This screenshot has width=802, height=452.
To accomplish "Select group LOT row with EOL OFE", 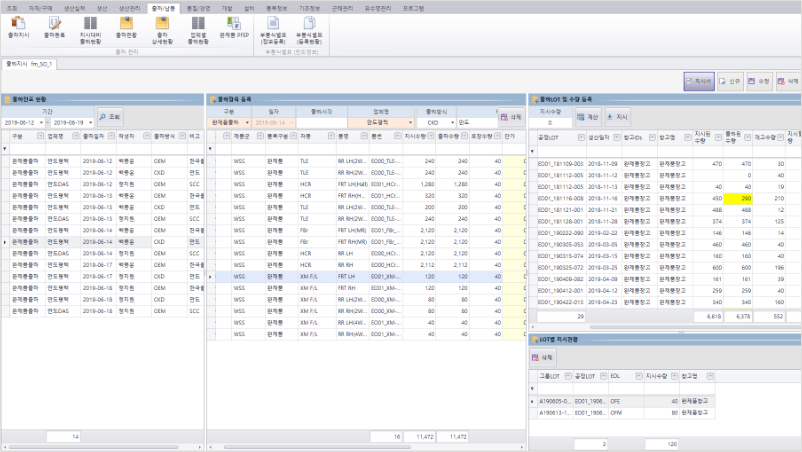I will click(622, 401).
